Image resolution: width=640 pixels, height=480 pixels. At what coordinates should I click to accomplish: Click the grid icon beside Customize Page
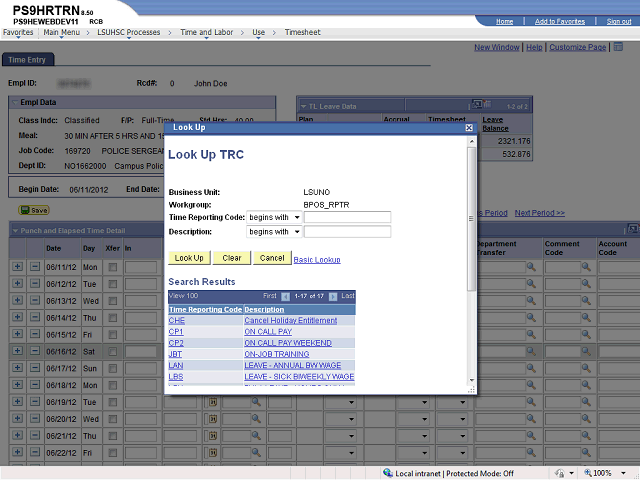click(618, 47)
